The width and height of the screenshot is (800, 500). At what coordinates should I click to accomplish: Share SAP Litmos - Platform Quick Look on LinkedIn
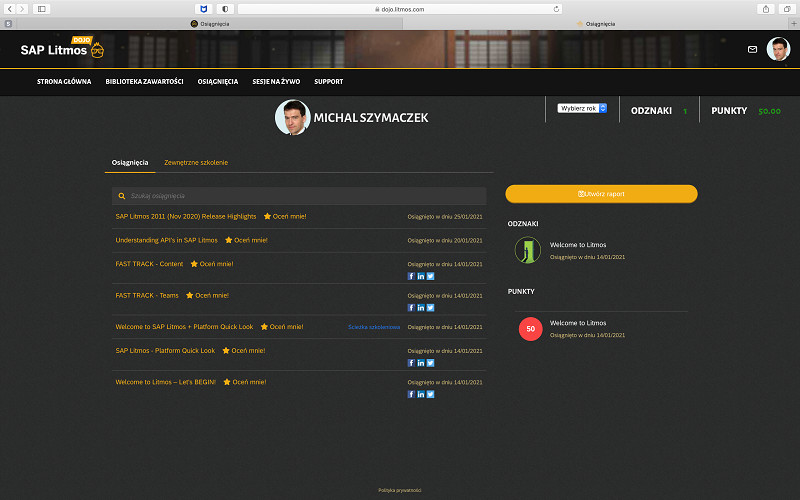[421, 363]
